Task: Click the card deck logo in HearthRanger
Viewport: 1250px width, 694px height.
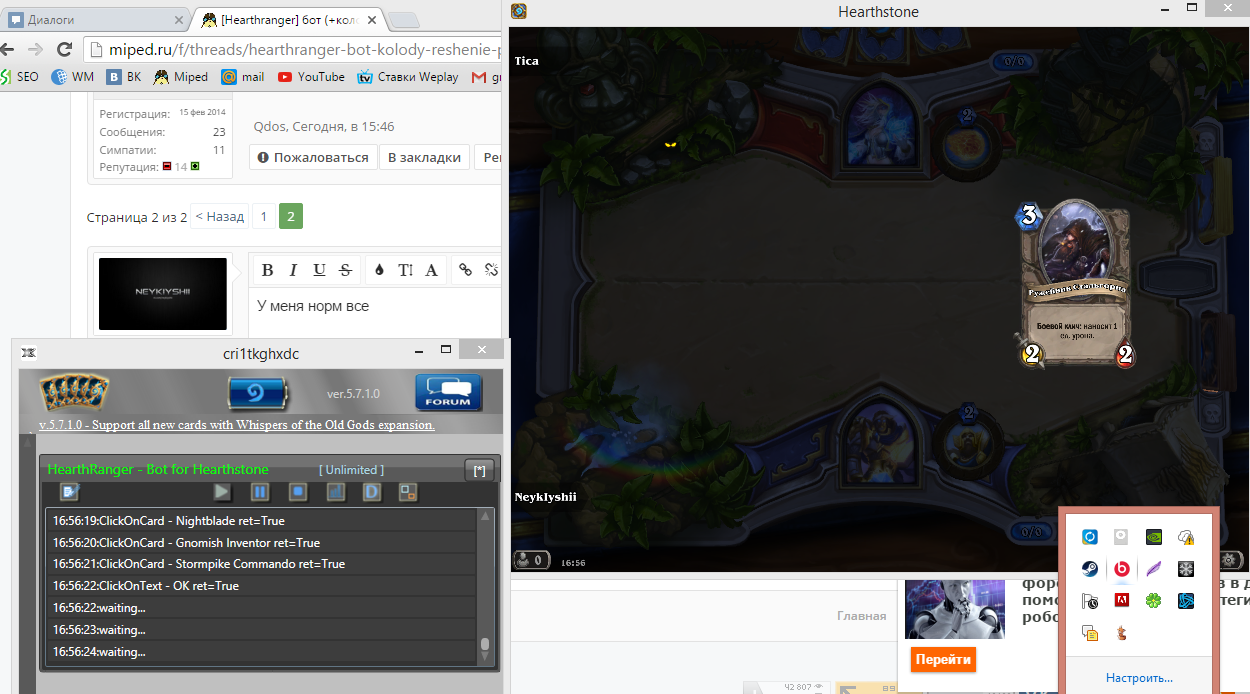Action: (x=74, y=391)
